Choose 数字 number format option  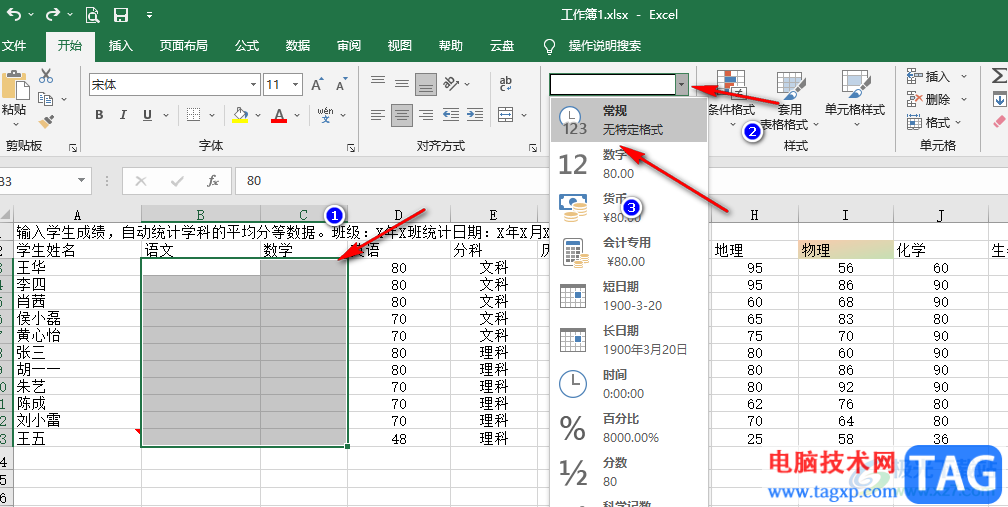point(629,164)
